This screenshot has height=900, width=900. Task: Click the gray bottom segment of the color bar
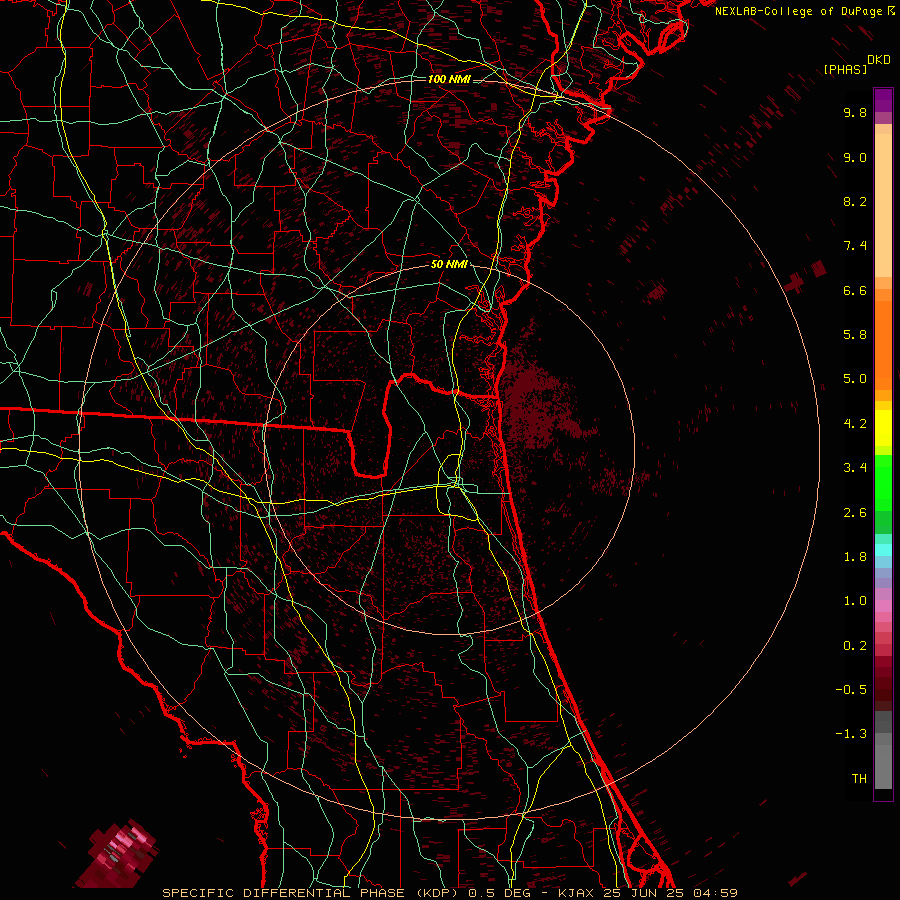click(883, 766)
